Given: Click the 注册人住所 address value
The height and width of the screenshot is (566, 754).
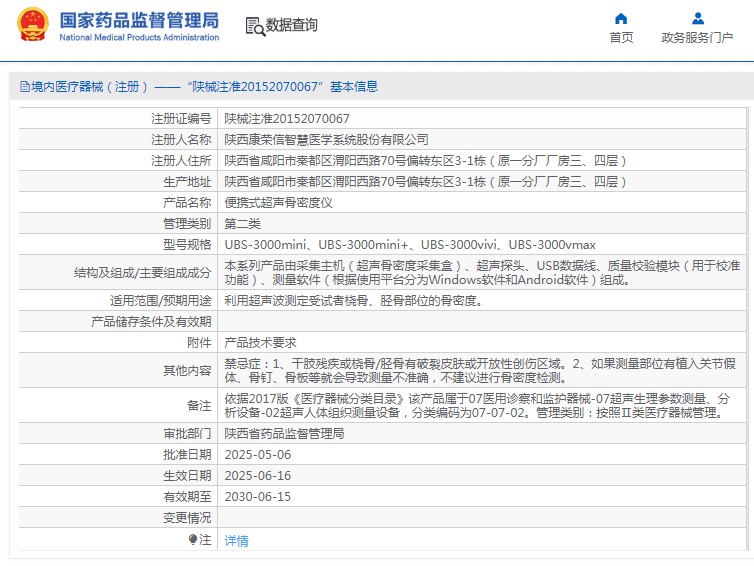Looking at the screenshot, I should (426, 161).
